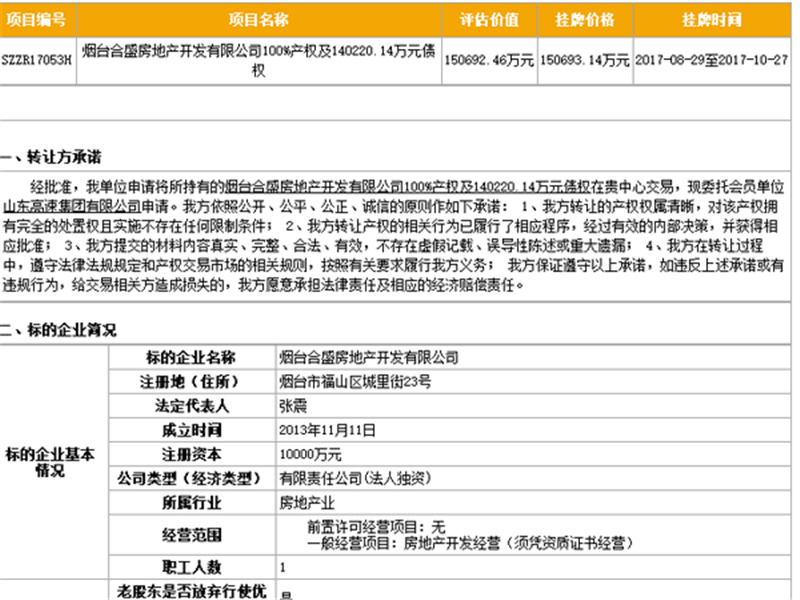
Task: Select listing price 150693.14万元
Action: point(585,60)
